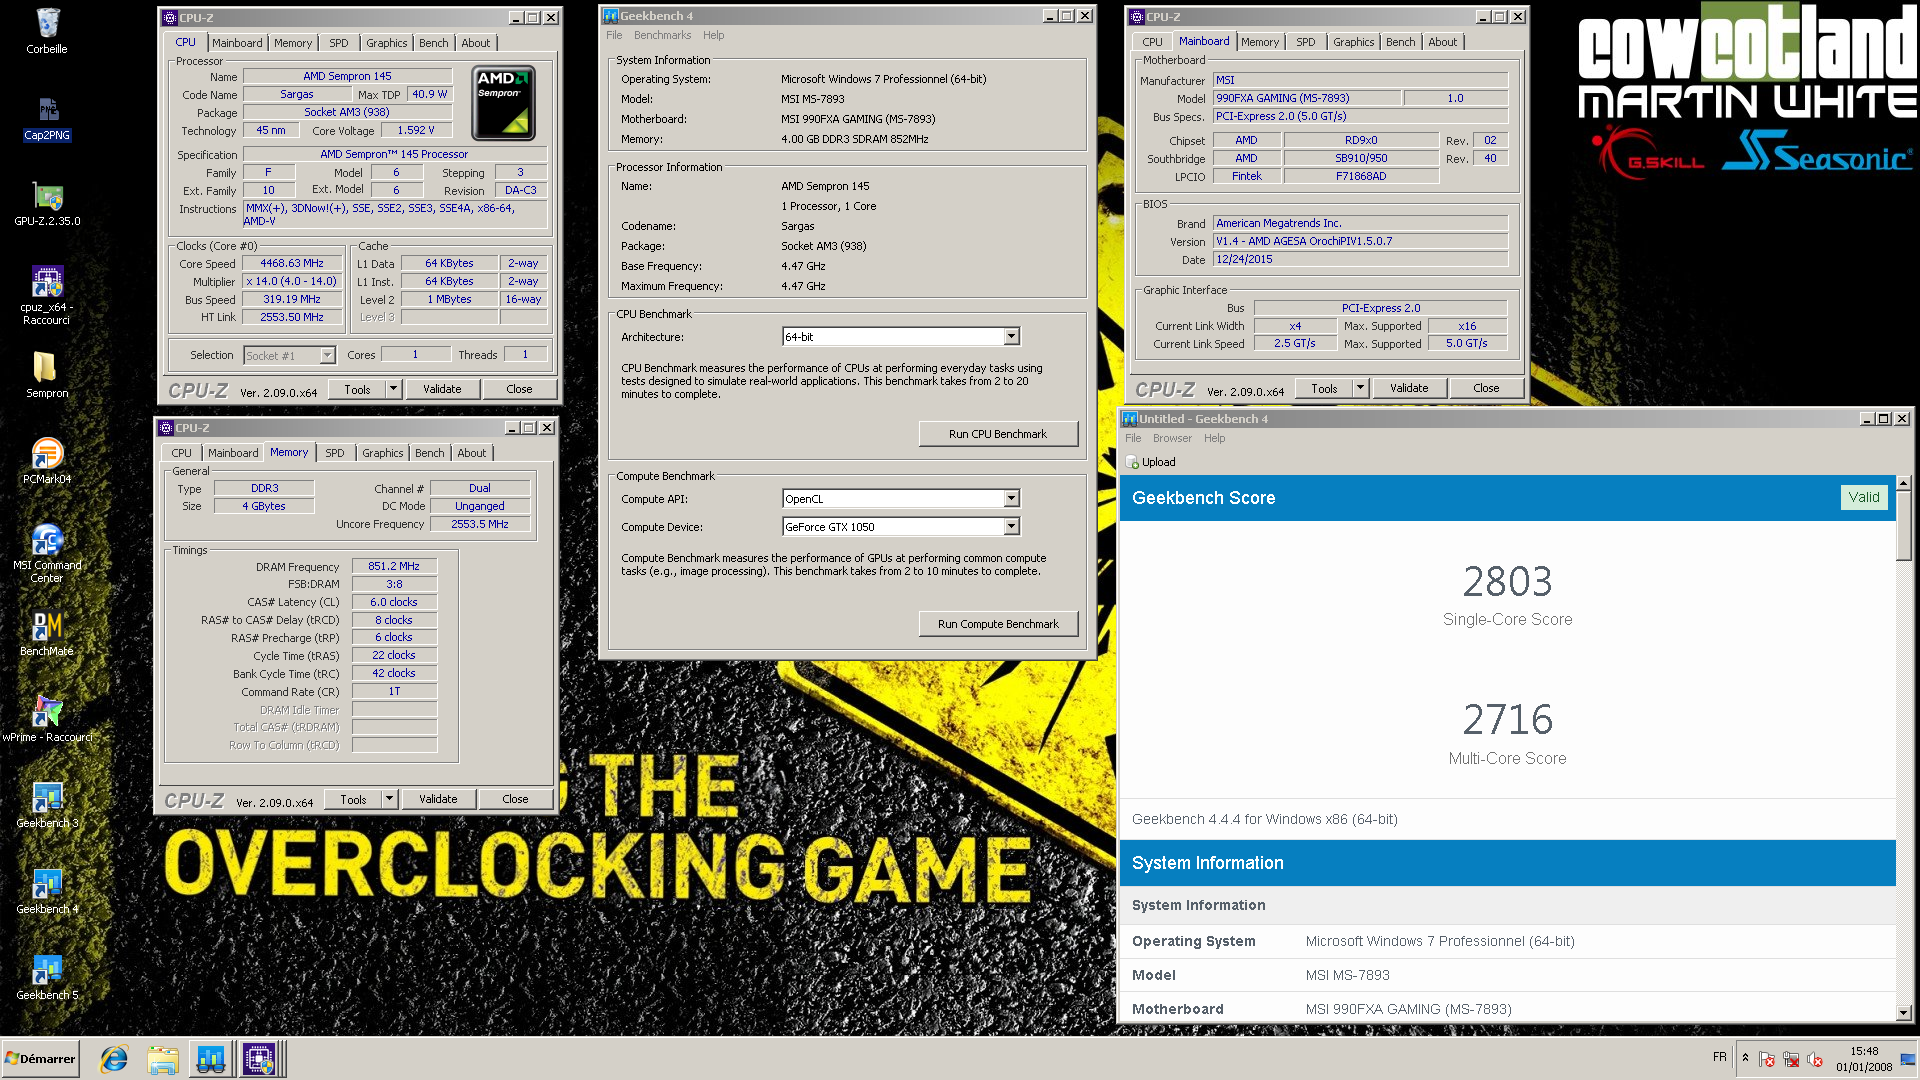
Task: Click the Valid badge in Geekbench Score
Action: pyautogui.click(x=1863, y=497)
